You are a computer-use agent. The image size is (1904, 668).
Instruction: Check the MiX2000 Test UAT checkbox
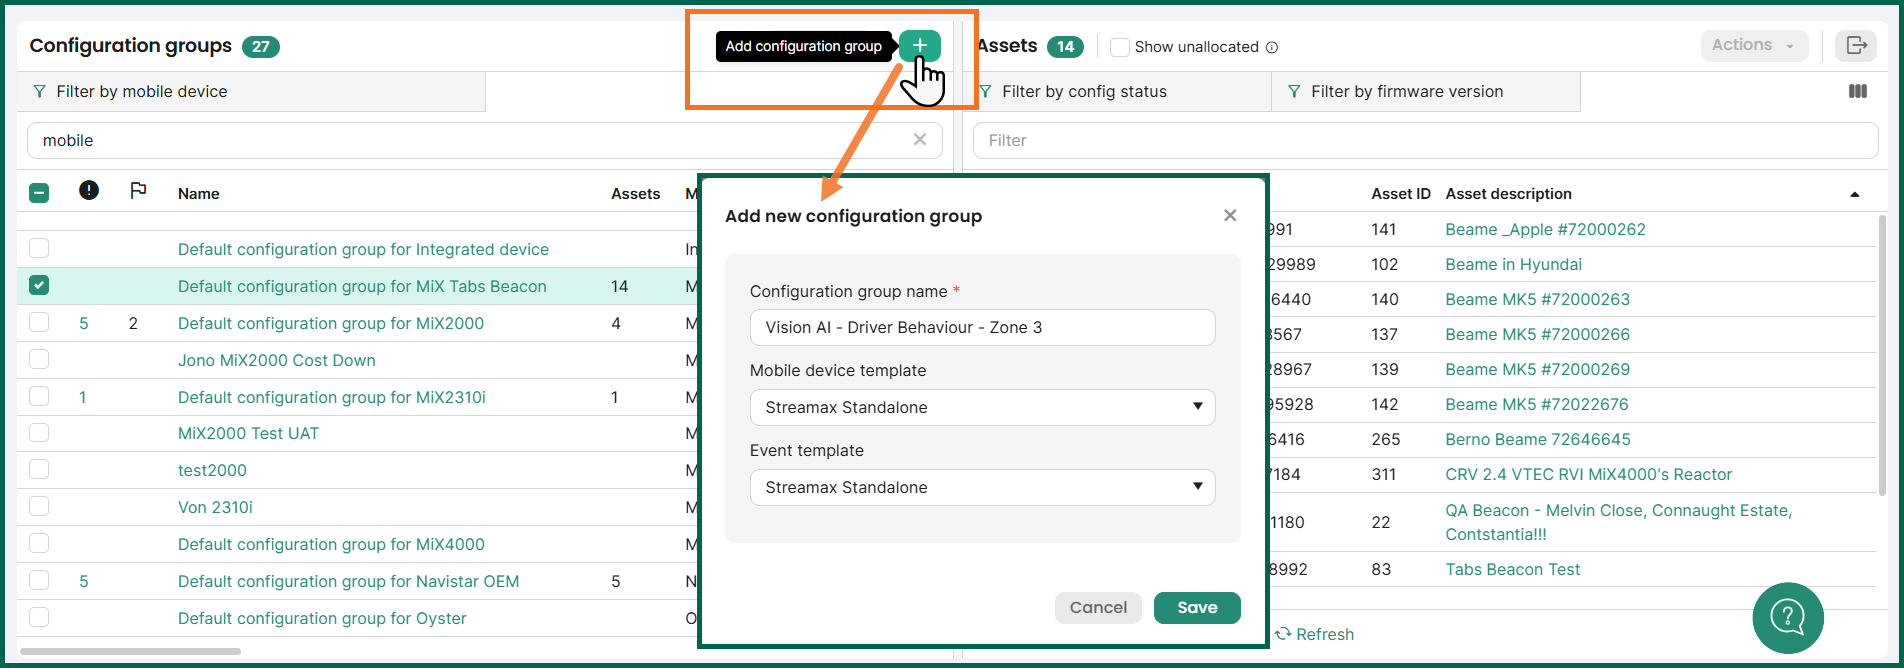pos(39,432)
